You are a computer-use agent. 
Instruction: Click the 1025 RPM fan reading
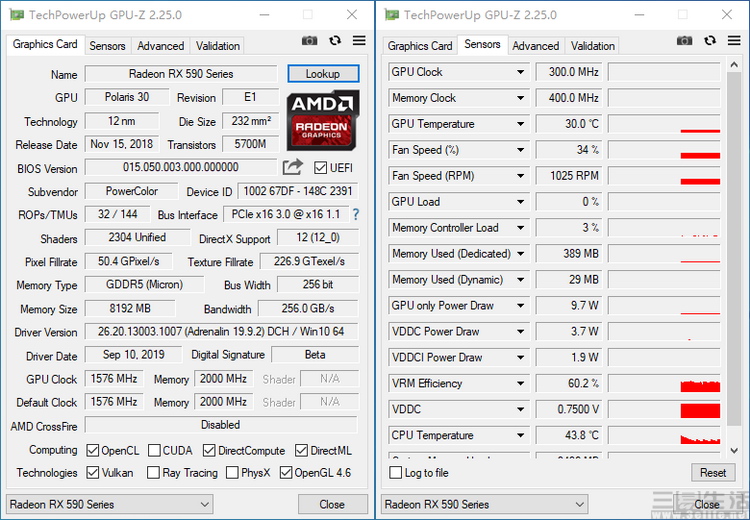(x=568, y=176)
